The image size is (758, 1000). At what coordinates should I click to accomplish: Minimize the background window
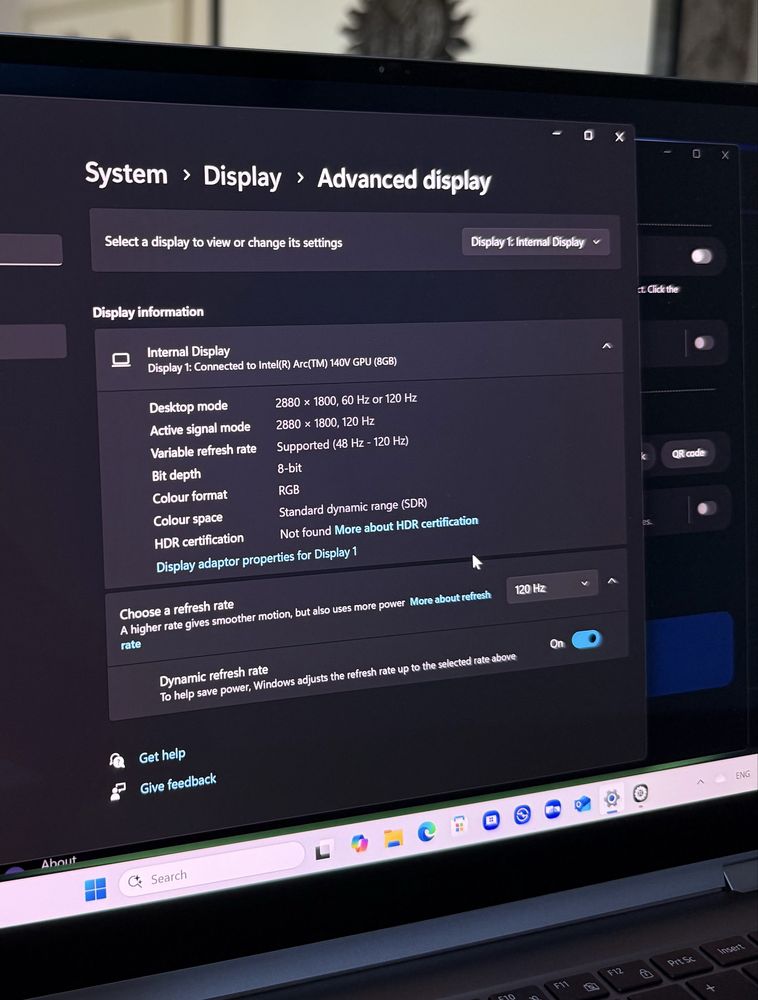point(667,152)
